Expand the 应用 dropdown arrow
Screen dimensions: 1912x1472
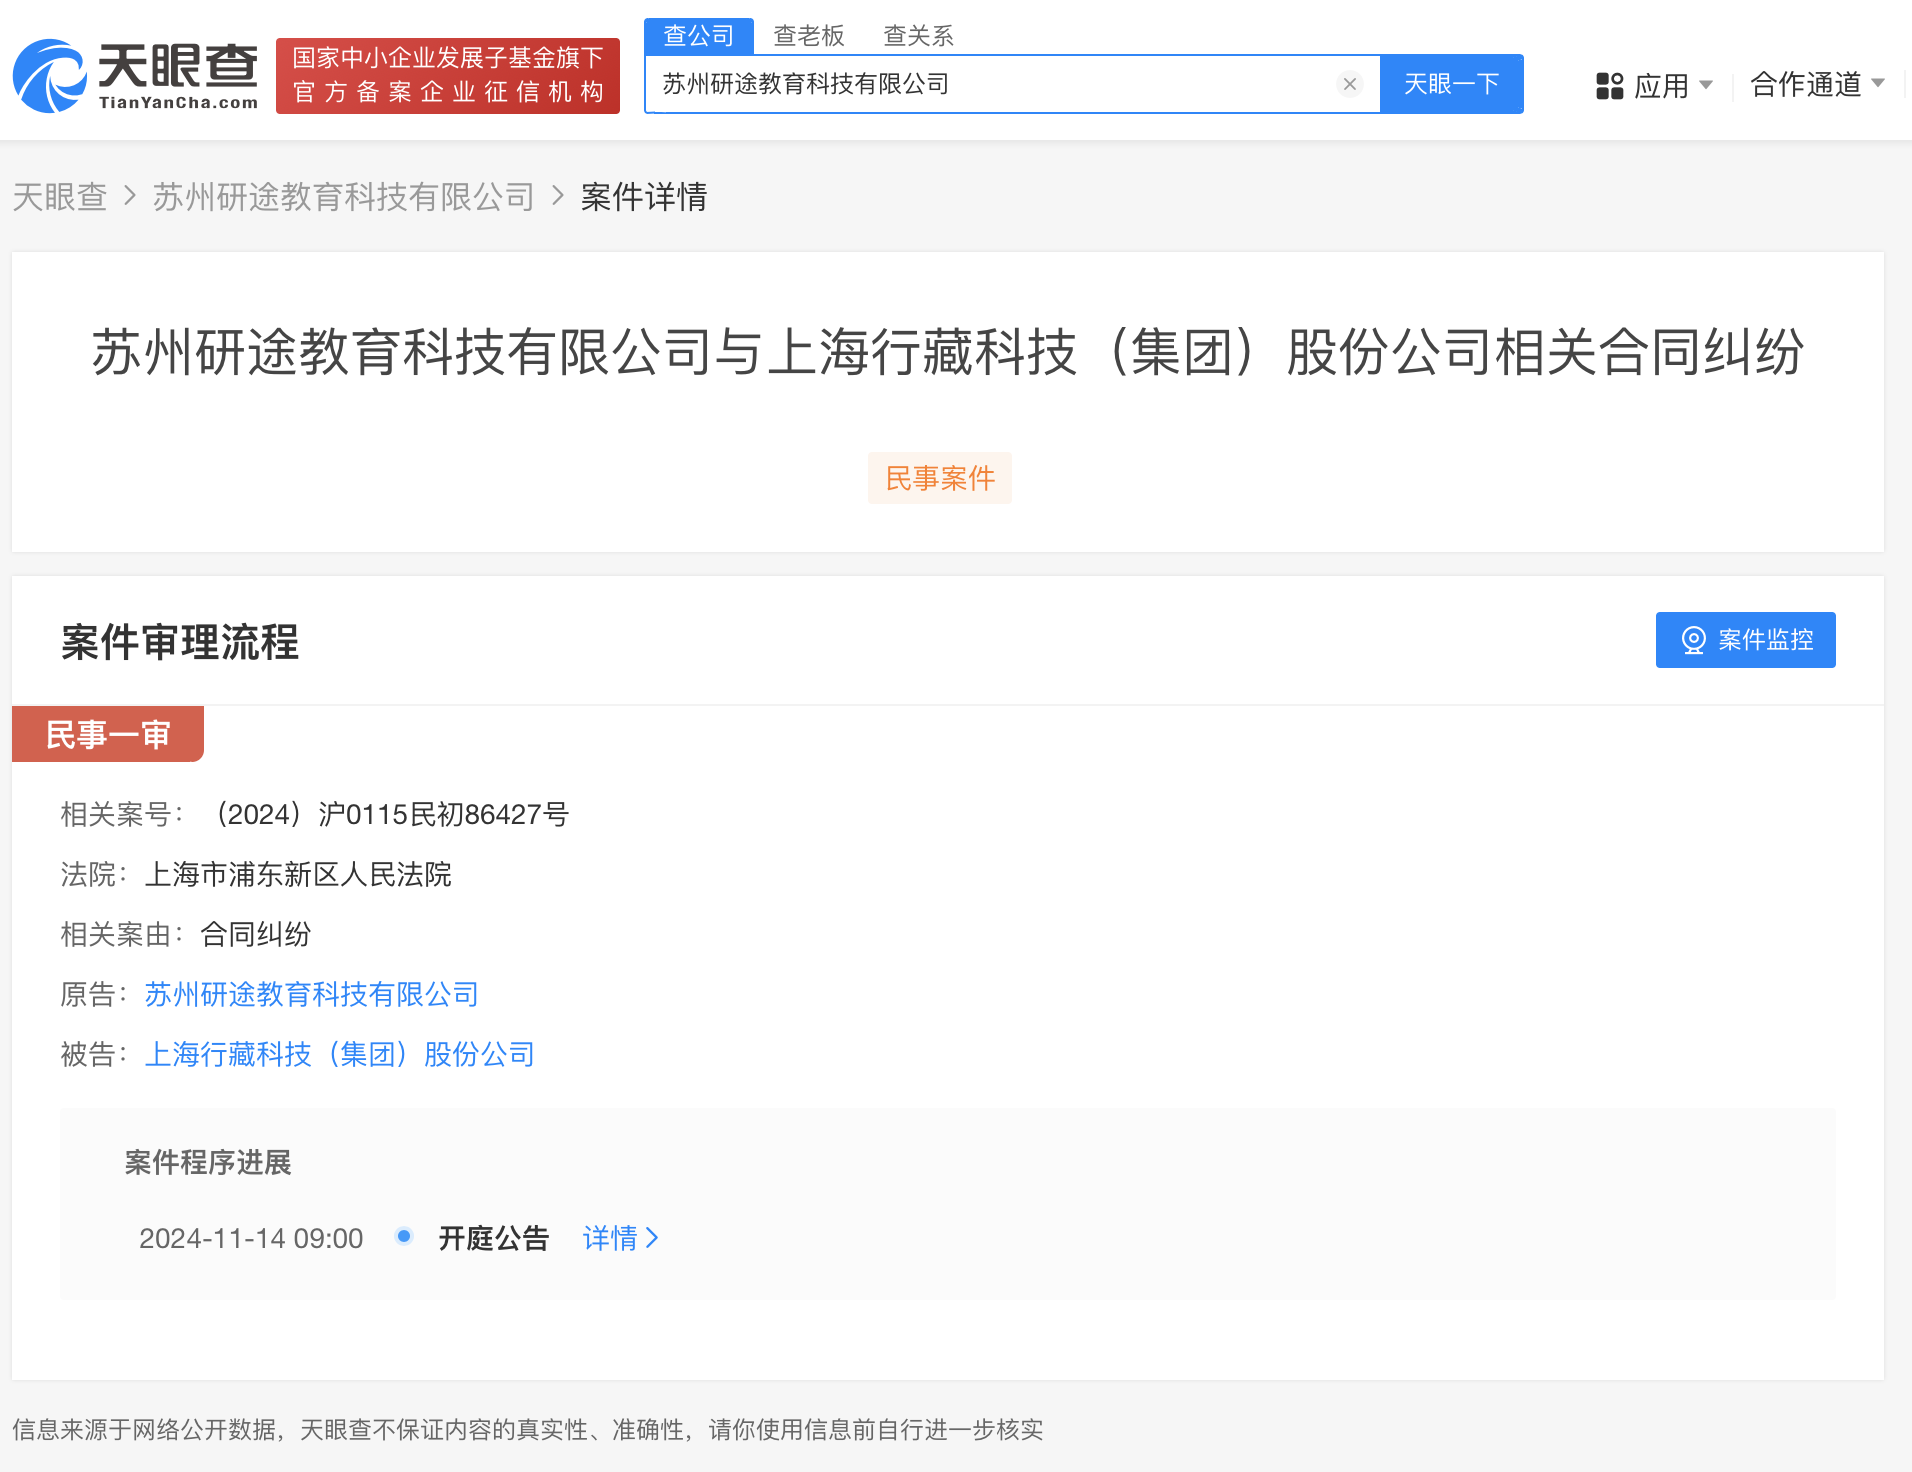[1706, 85]
